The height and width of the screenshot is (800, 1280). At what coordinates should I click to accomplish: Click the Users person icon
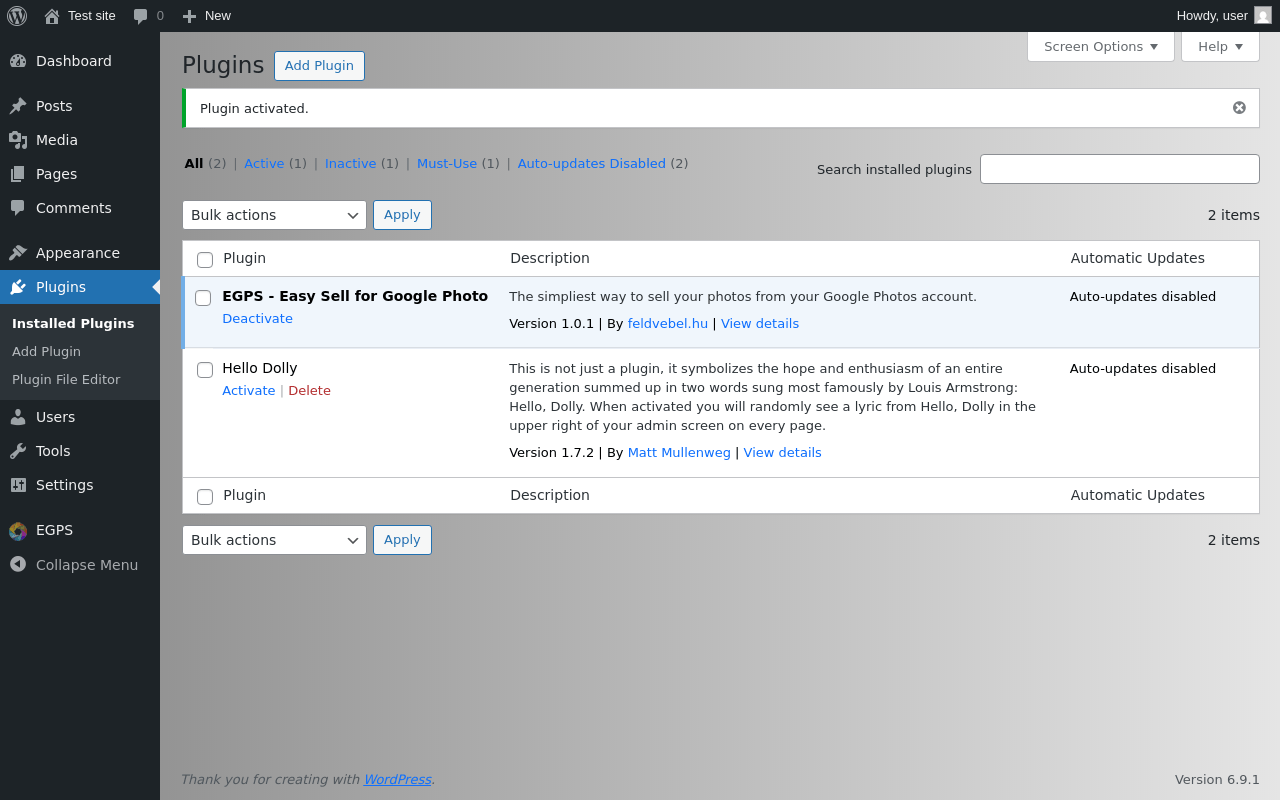[x=18, y=417]
